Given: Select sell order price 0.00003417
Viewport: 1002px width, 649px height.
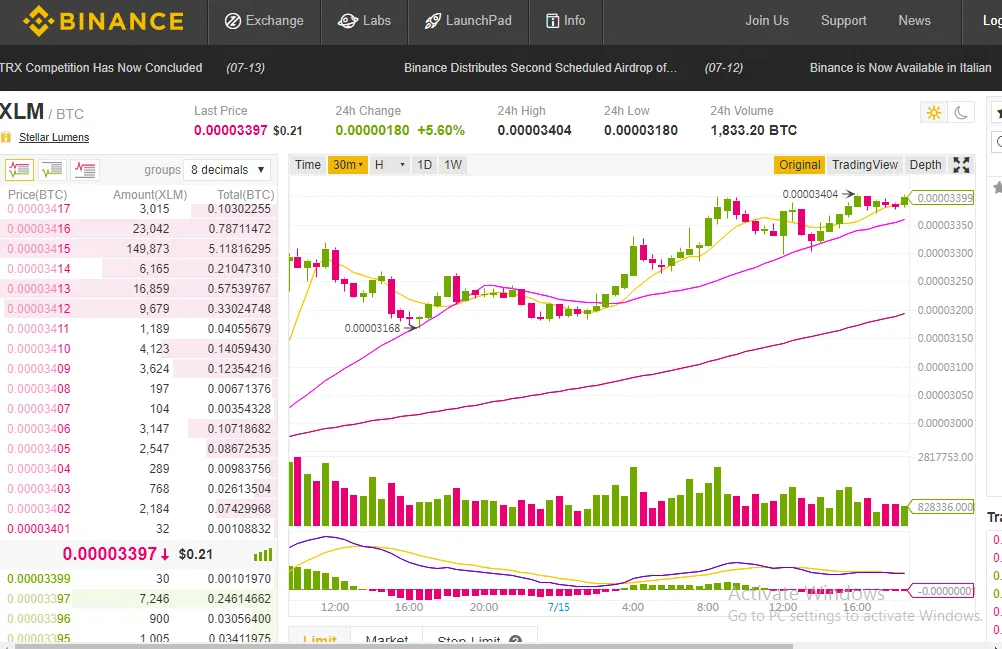Looking at the screenshot, I should point(38,209).
